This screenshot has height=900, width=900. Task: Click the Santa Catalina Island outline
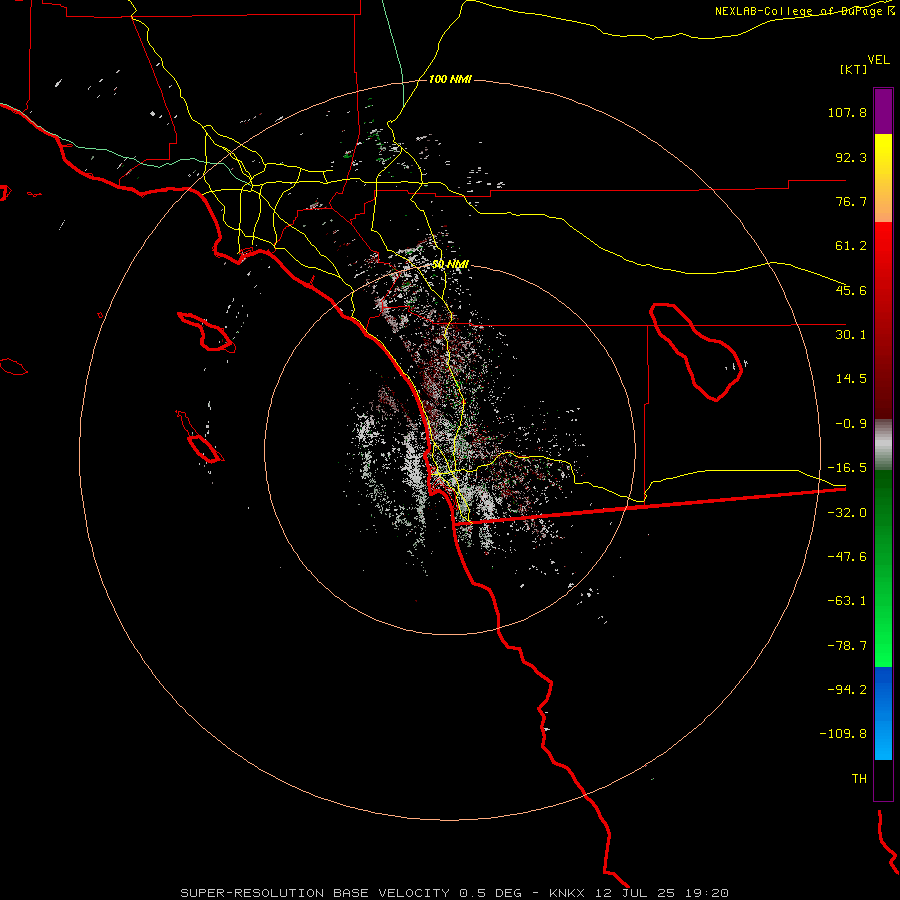pyautogui.click(x=207, y=332)
